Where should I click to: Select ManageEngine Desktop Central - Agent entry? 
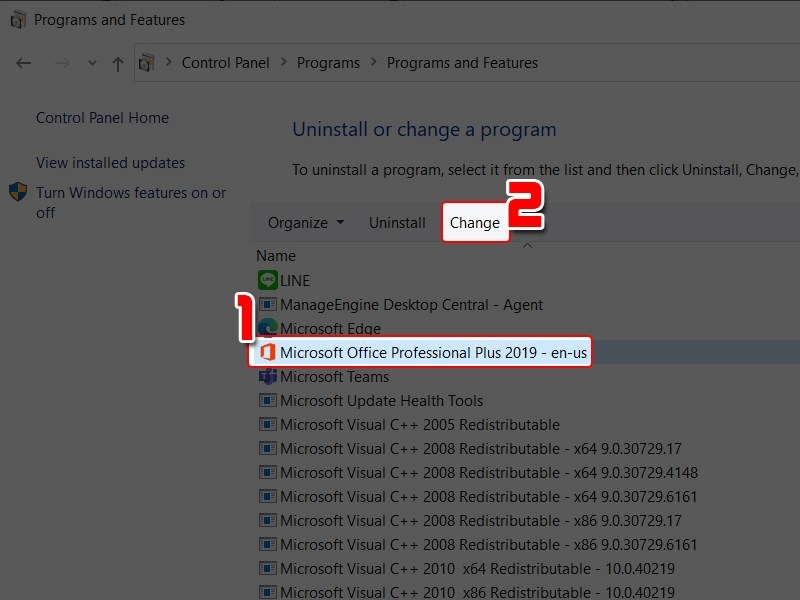pos(411,305)
